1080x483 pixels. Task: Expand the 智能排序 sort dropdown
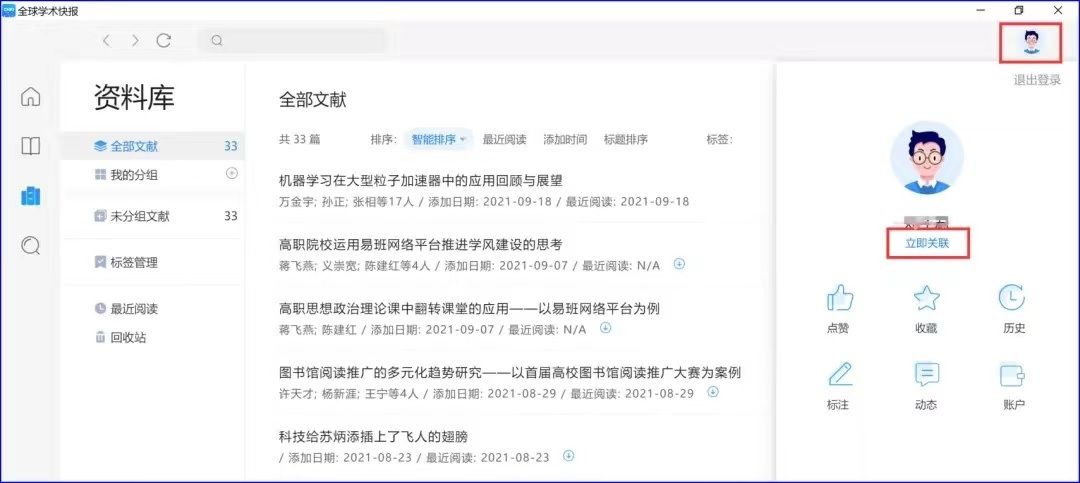(439, 139)
